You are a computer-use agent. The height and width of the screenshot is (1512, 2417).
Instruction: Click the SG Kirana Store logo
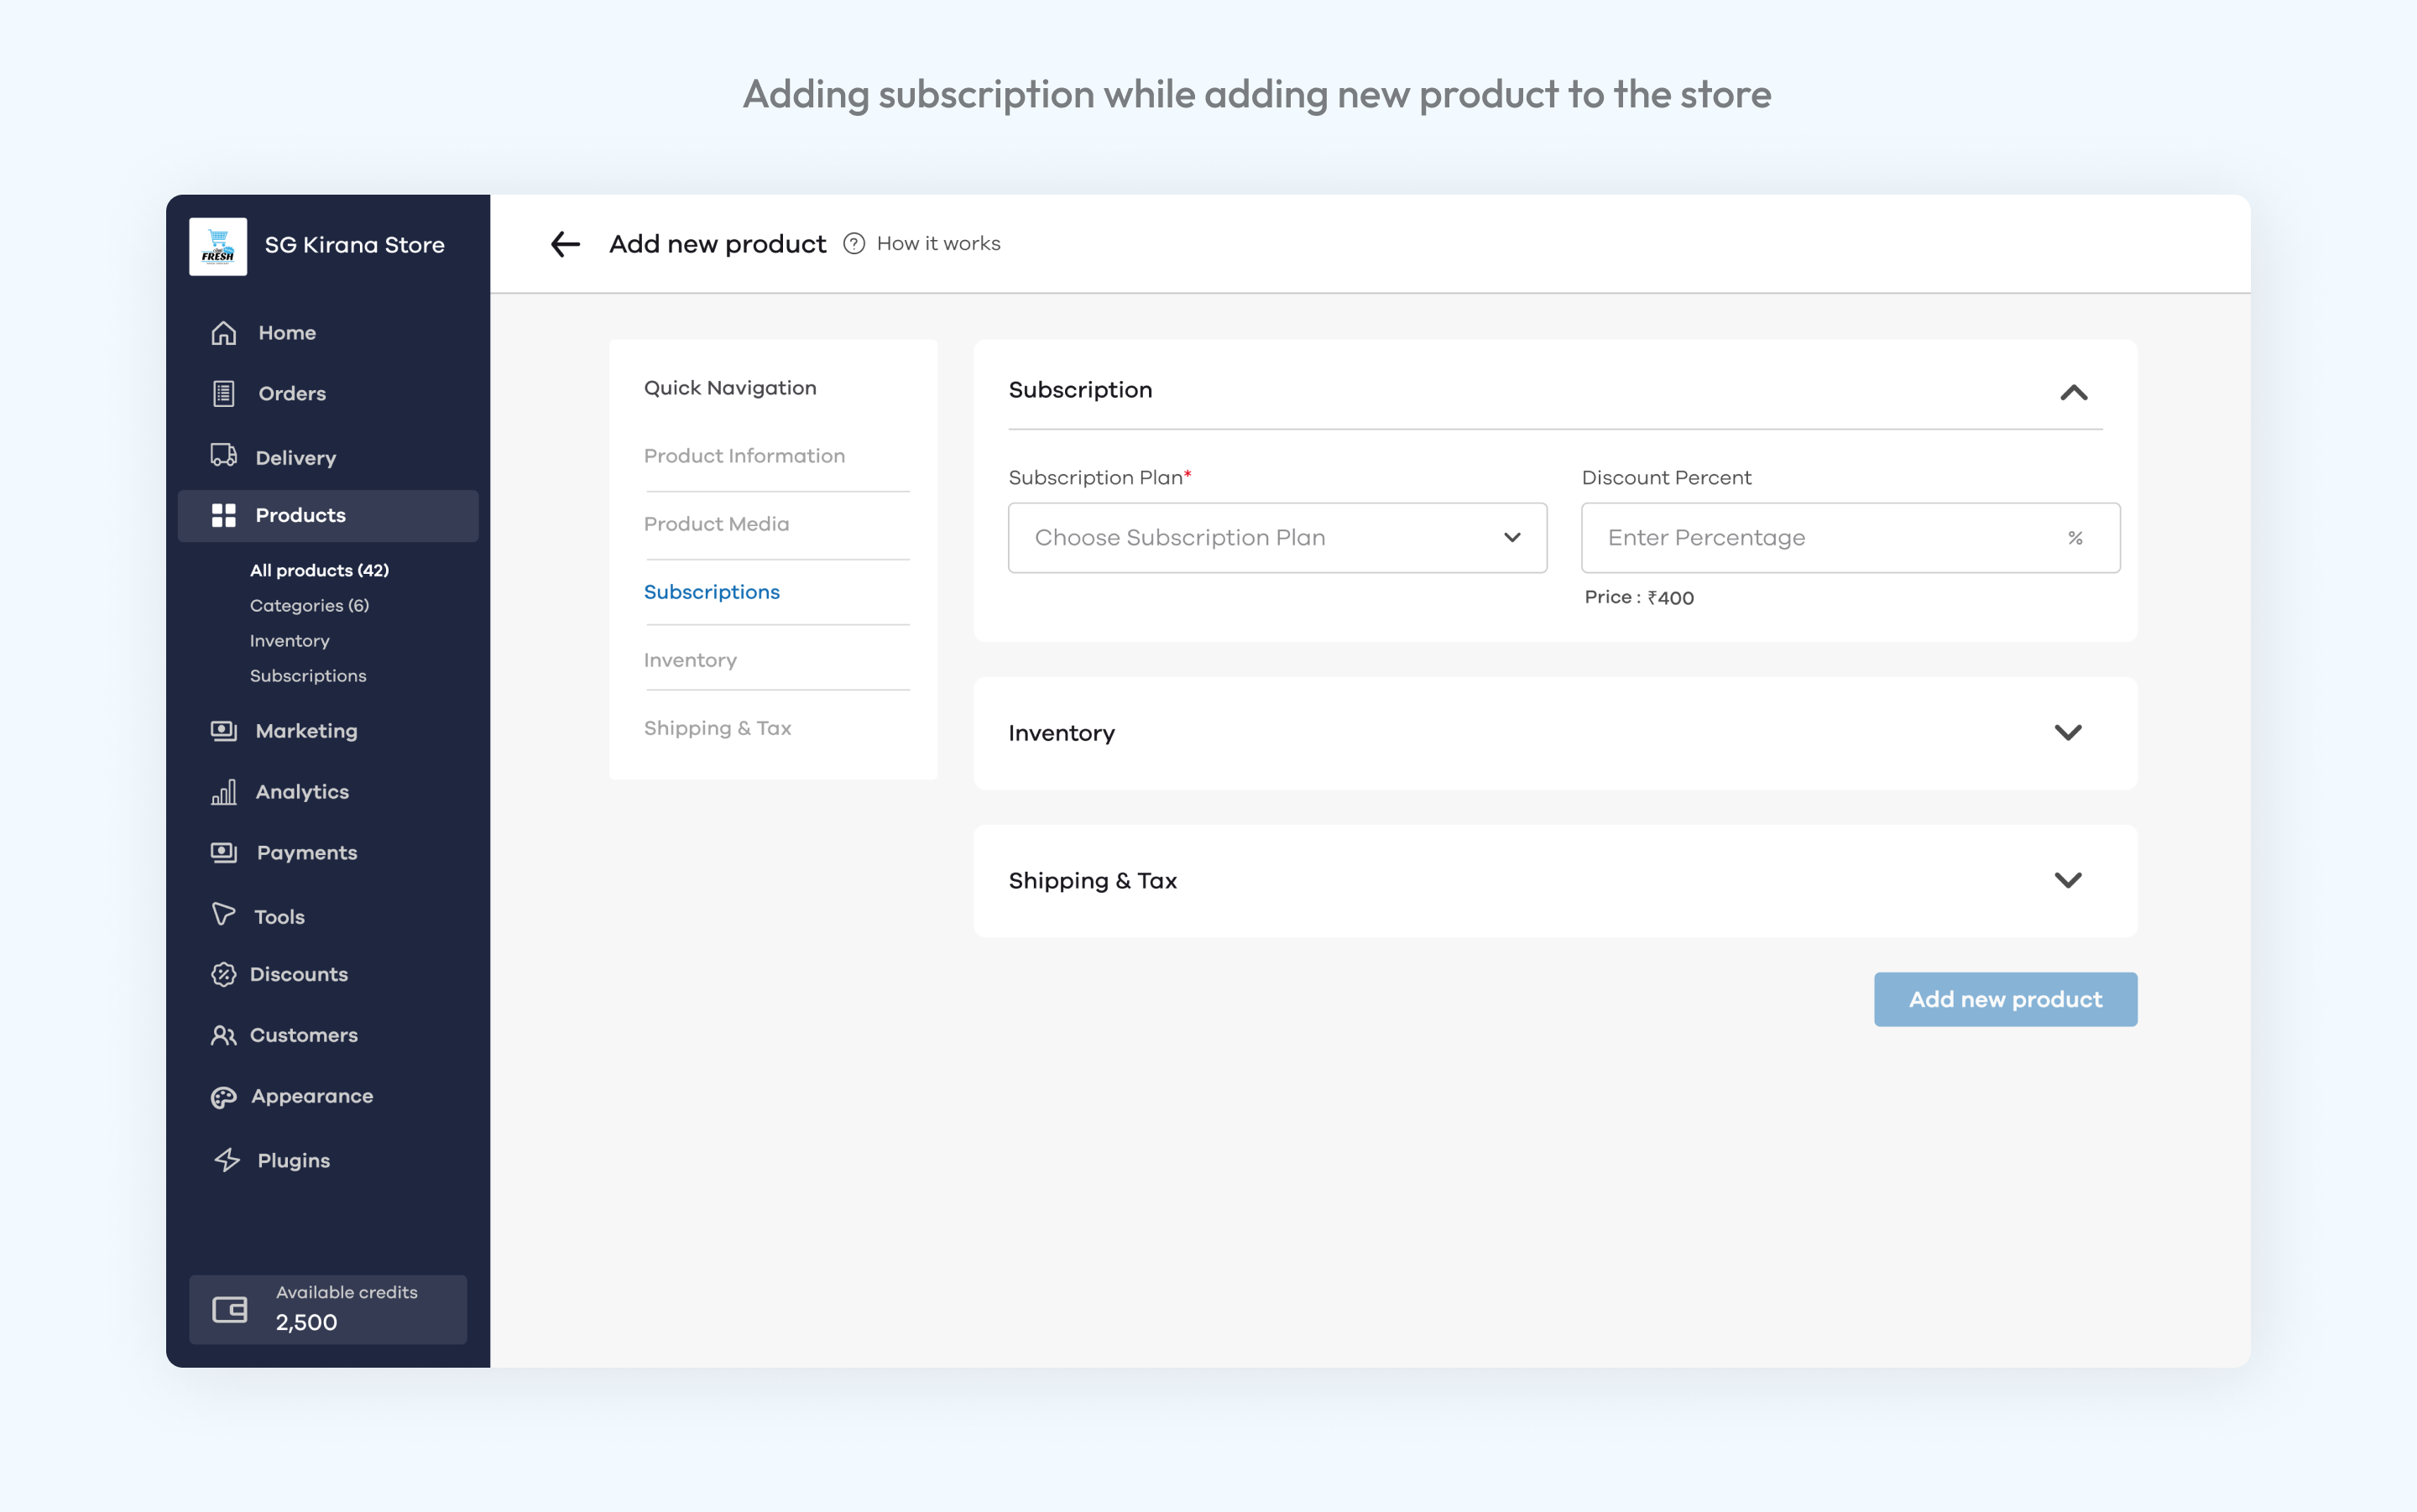tap(218, 246)
